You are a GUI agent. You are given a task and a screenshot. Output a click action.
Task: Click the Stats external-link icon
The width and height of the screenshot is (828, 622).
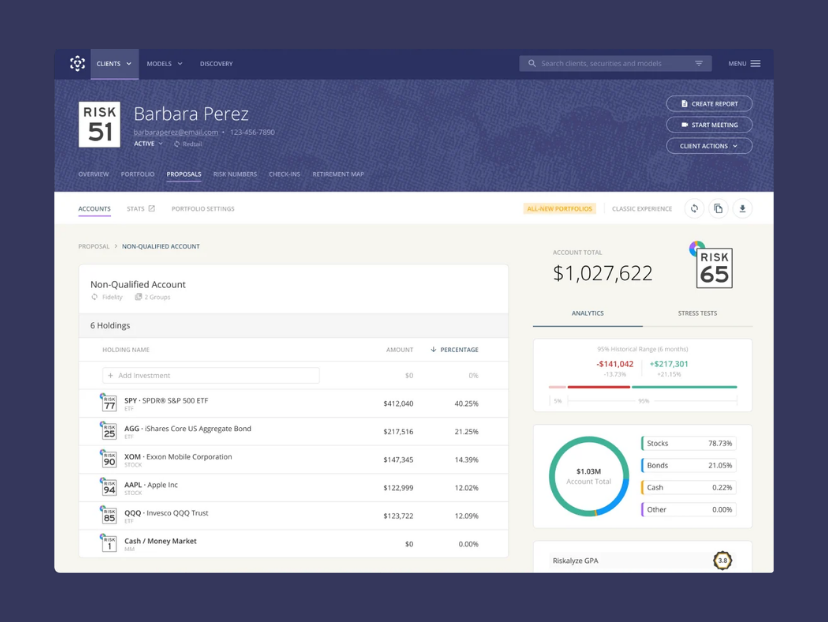(152, 209)
